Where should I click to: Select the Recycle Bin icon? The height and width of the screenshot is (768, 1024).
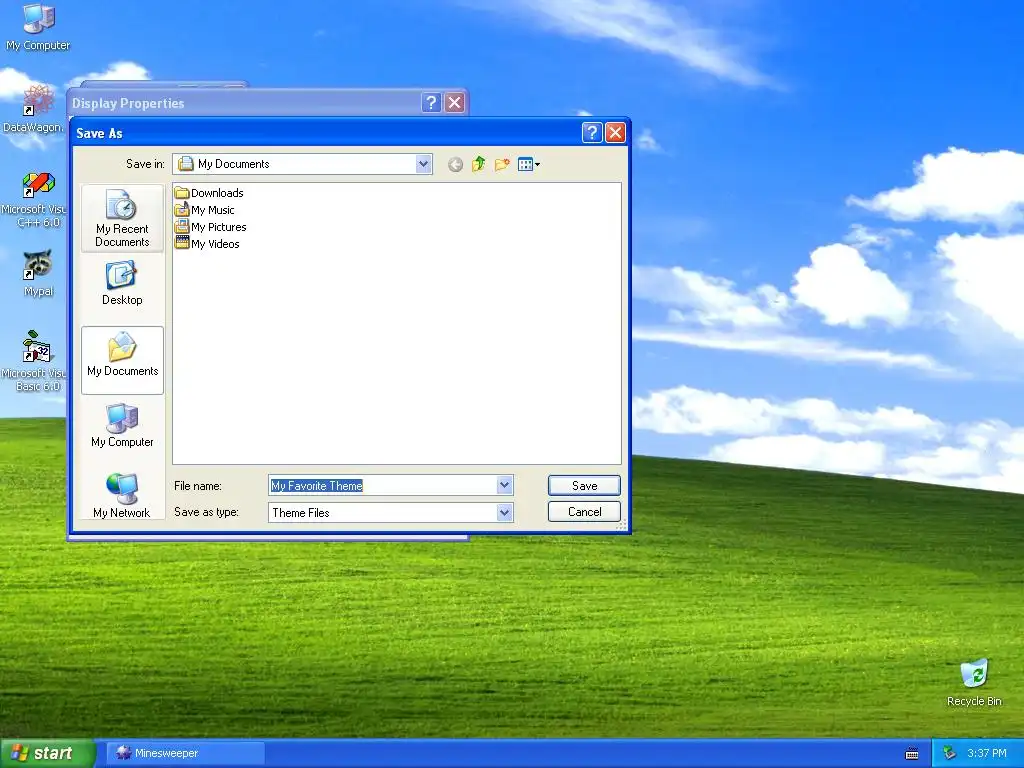[x=974, y=682]
